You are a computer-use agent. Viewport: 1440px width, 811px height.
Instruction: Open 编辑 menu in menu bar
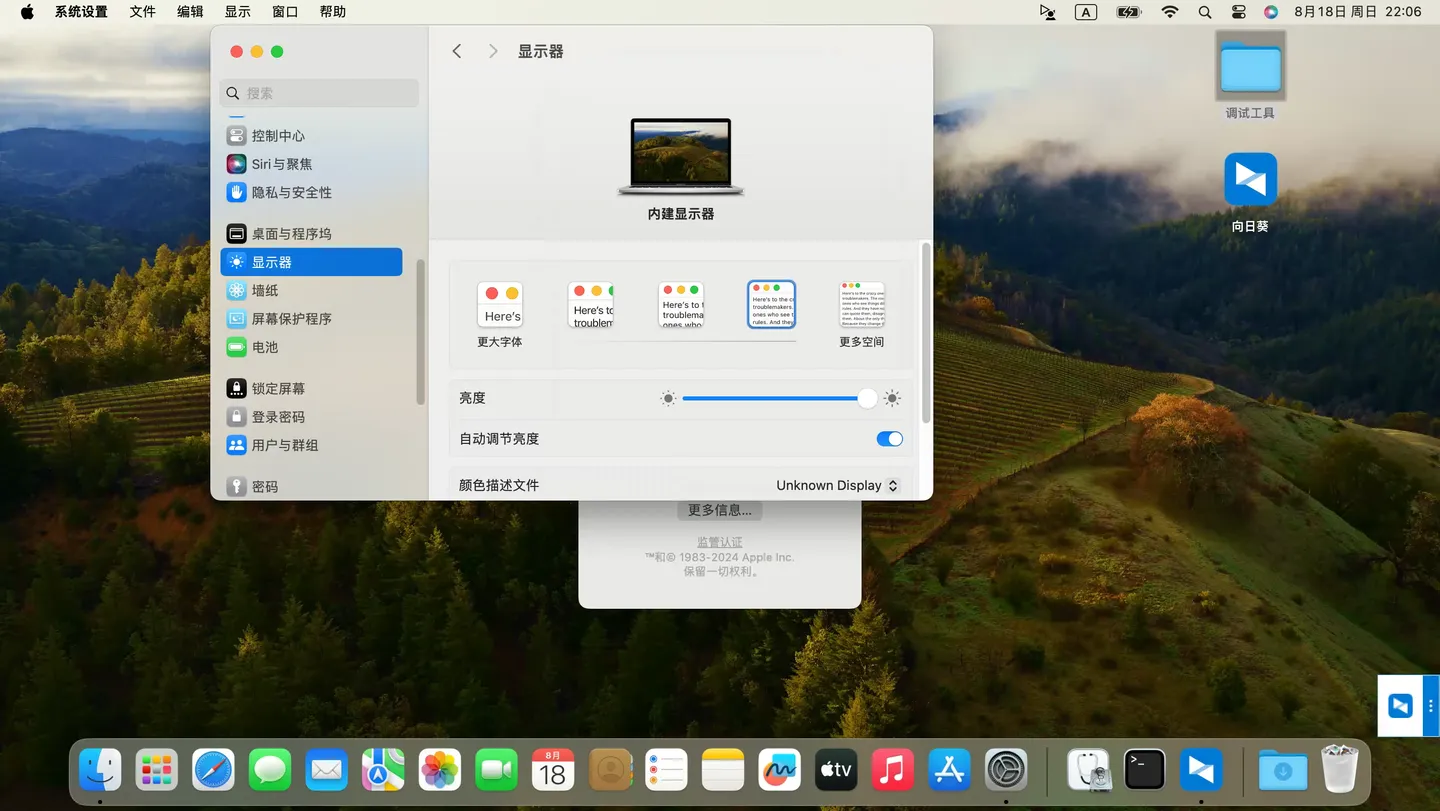[190, 12]
